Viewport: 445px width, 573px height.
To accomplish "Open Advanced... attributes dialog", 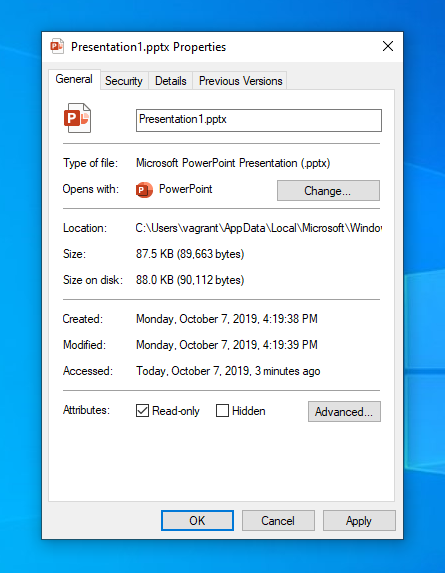I will (344, 411).
